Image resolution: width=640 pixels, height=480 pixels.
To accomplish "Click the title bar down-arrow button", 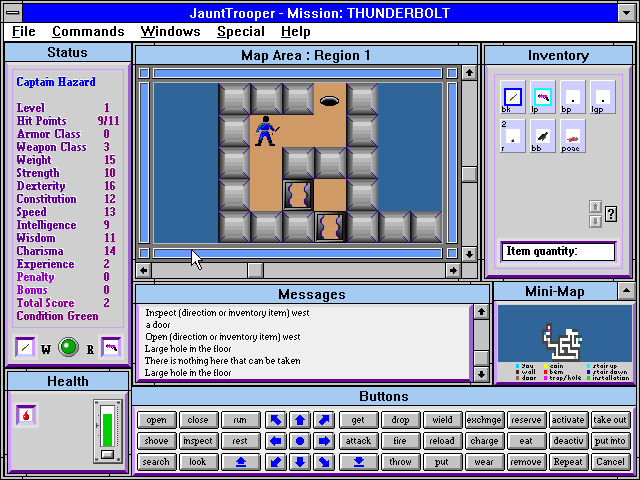I will click(x=627, y=13).
